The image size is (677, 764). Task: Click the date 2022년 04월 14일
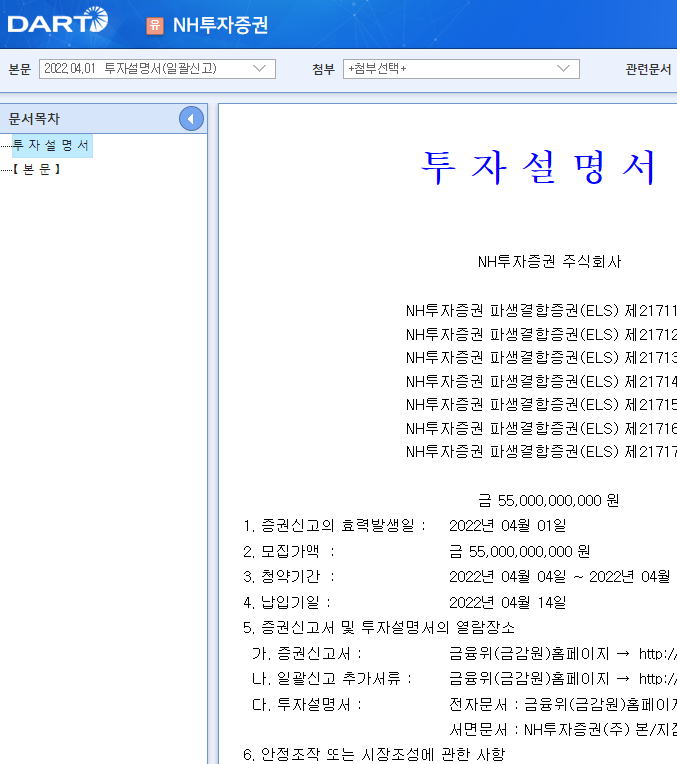(x=507, y=603)
